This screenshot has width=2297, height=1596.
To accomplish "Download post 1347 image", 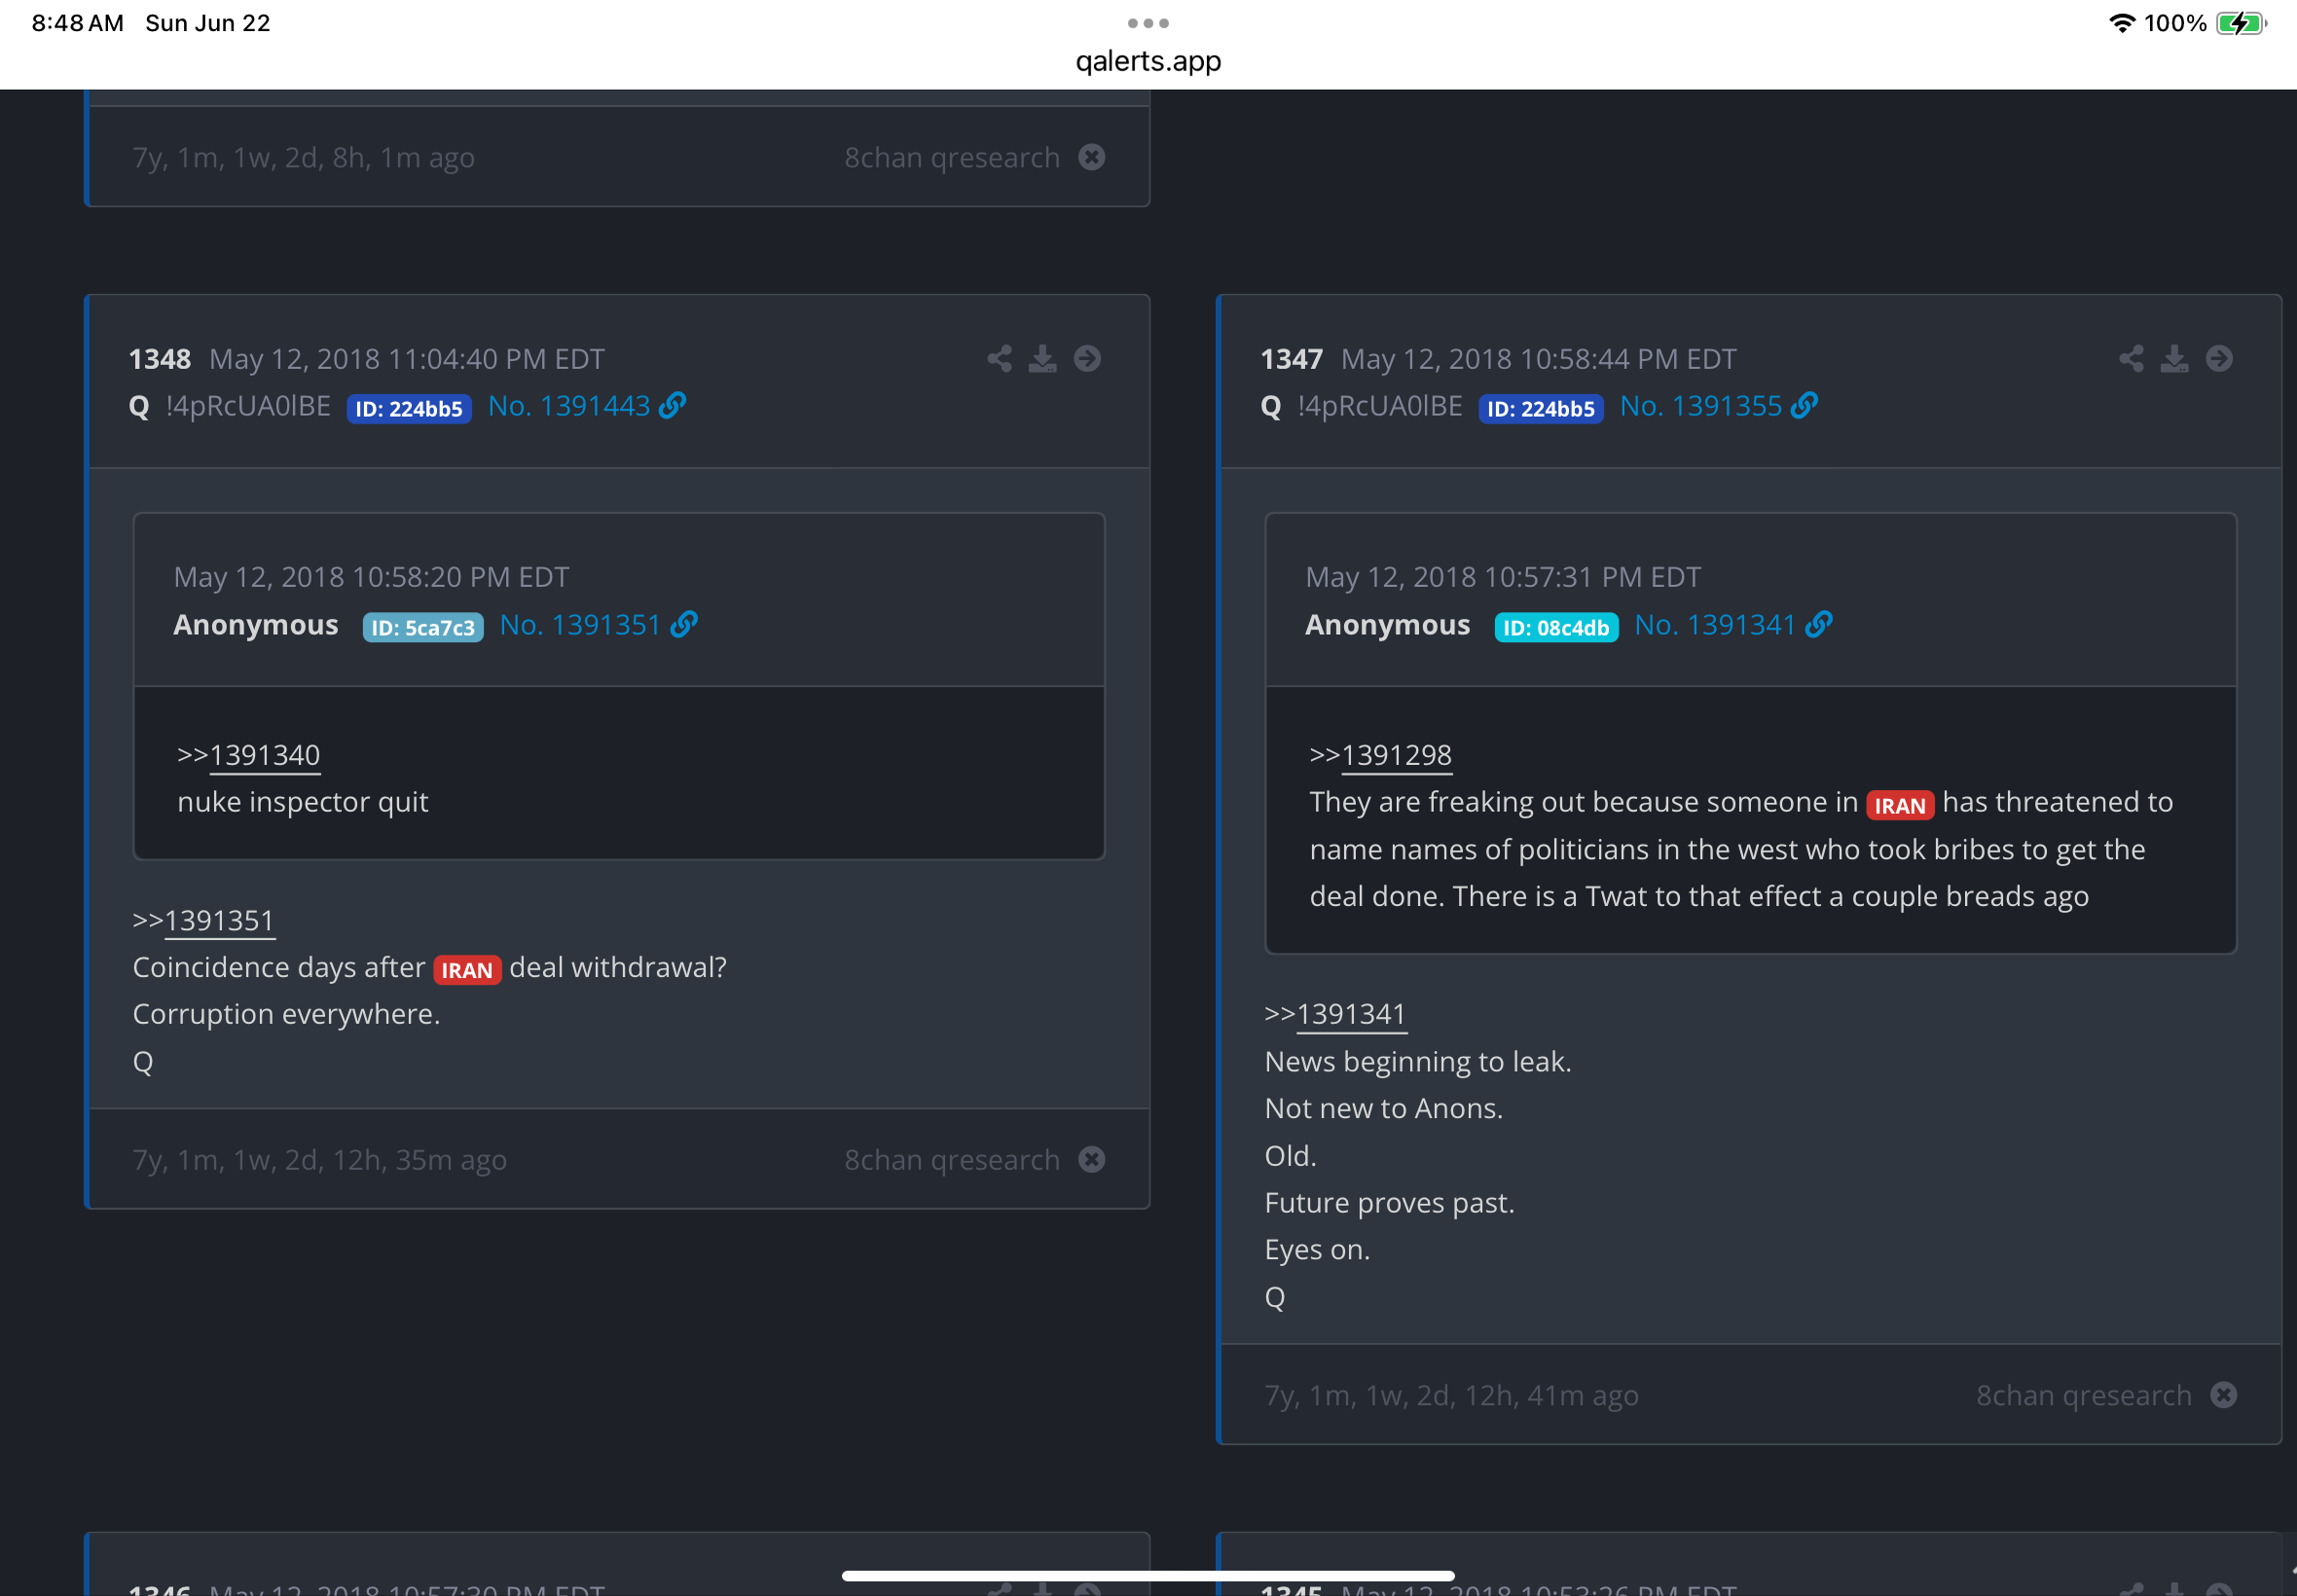I will tap(2174, 358).
